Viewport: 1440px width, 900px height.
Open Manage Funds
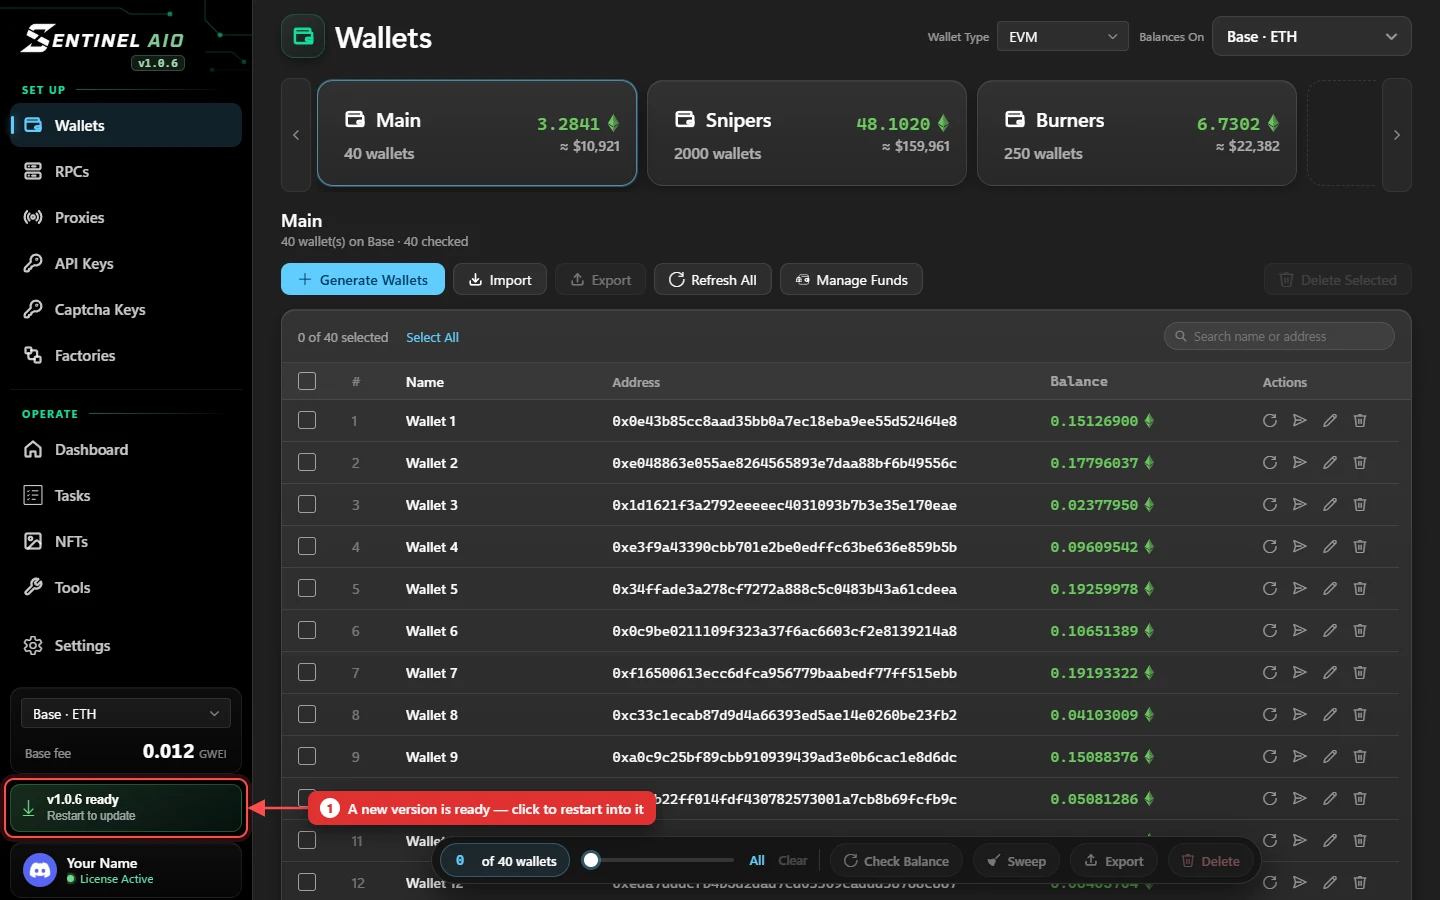point(851,280)
